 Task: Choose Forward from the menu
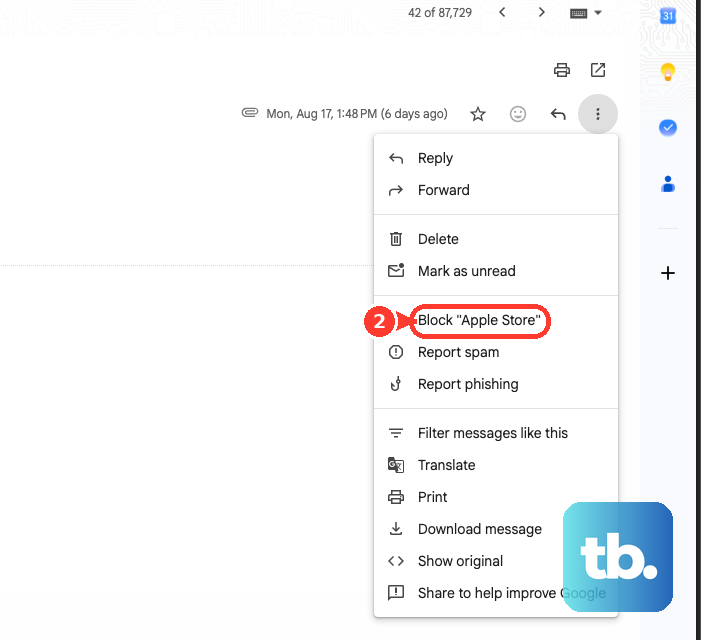pos(496,190)
